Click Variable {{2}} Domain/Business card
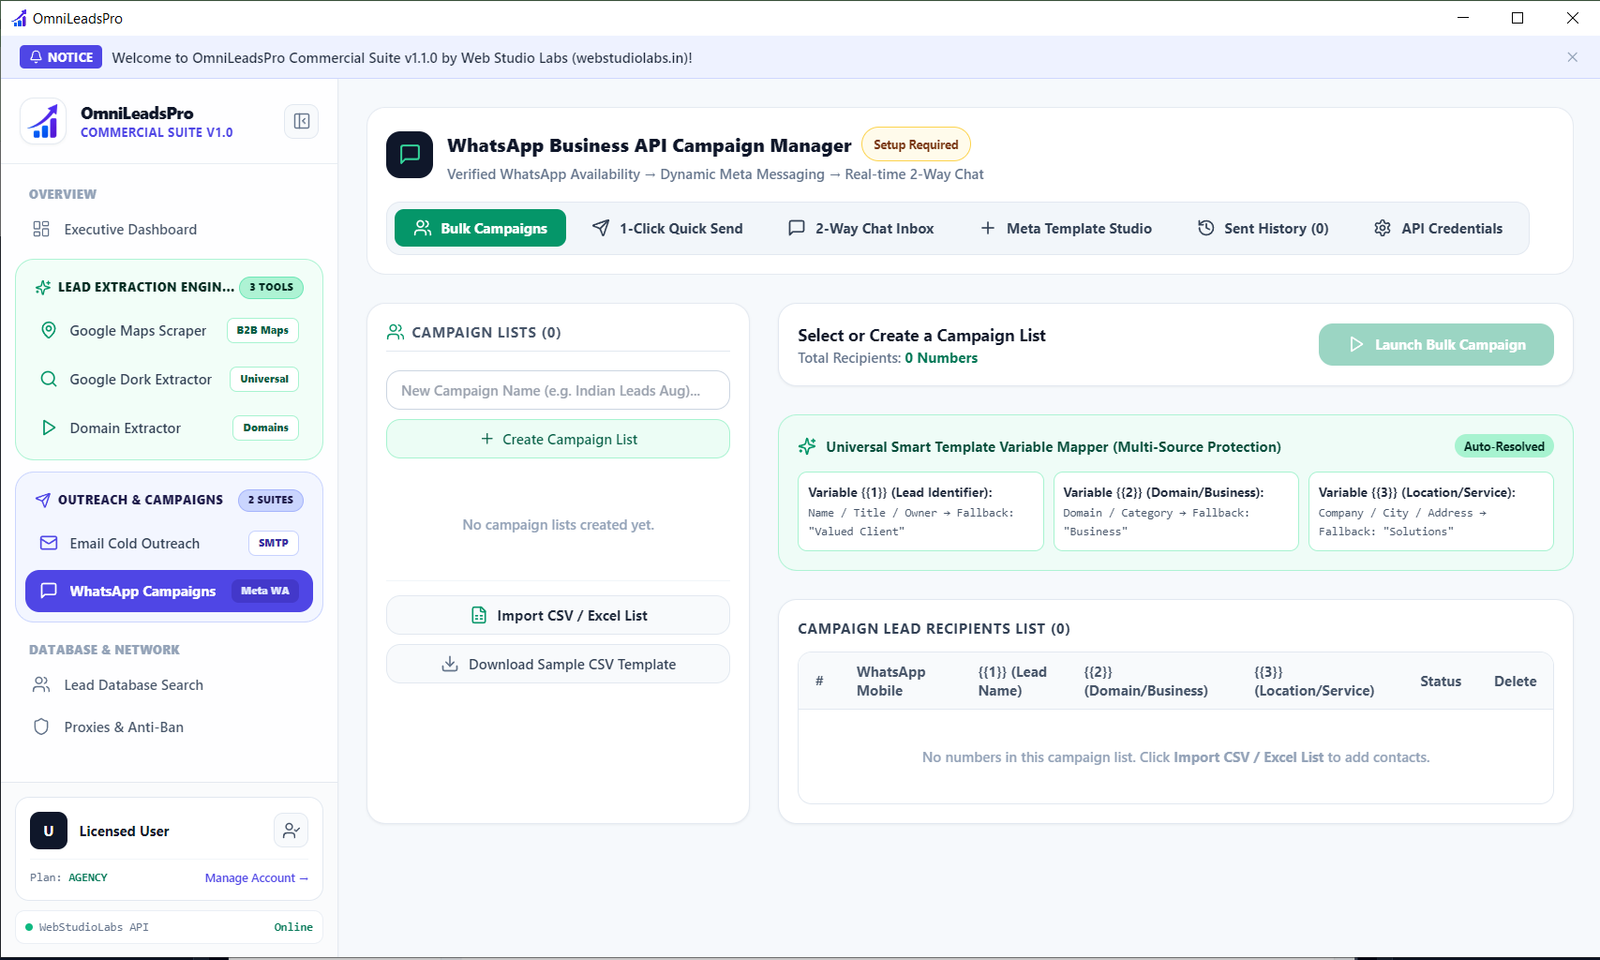Viewport: 1600px width, 960px height. click(x=1176, y=511)
